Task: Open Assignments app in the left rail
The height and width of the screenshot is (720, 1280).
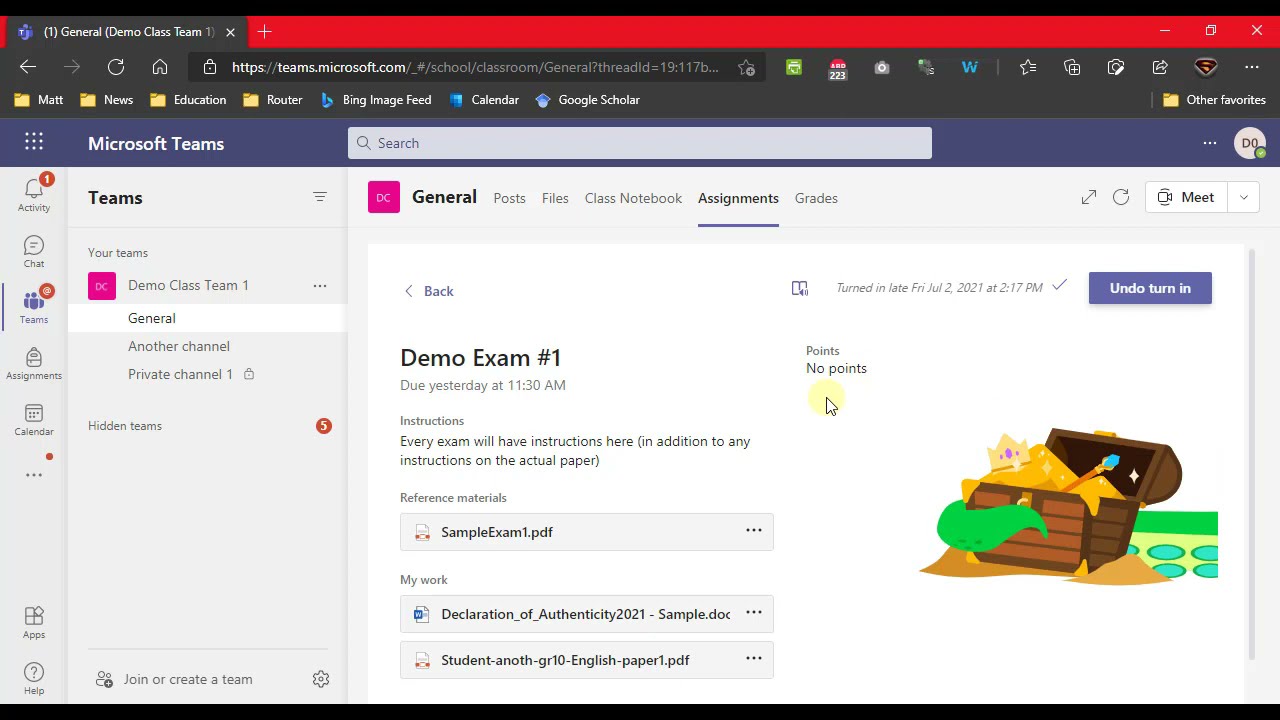Action: pos(34,363)
